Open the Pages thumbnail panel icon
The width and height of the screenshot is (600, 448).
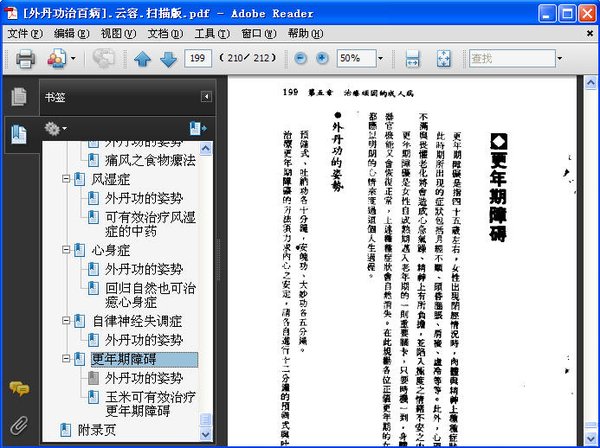pyautogui.click(x=19, y=96)
